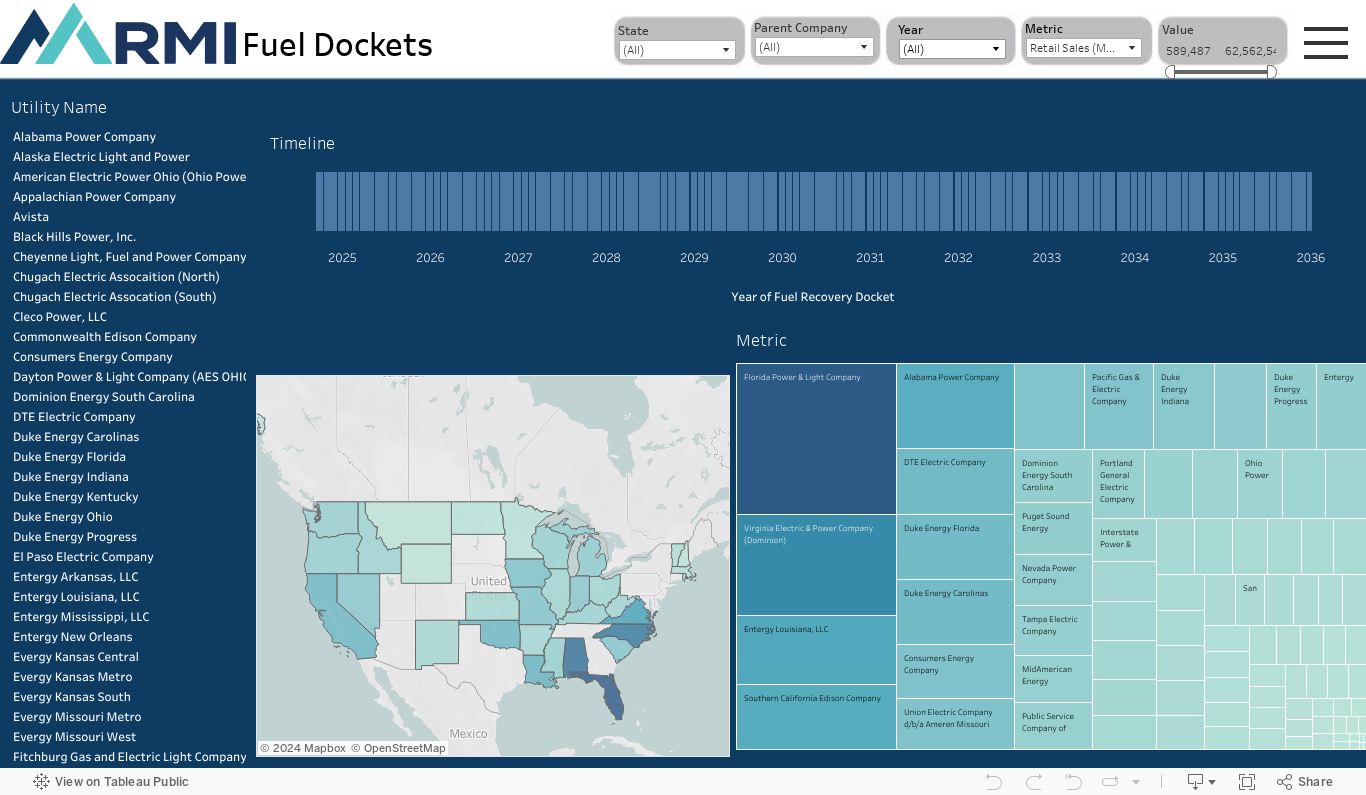Click the minimum value field 589,487
Screen dimensions: 1366x795
click(x=1188, y=51)
